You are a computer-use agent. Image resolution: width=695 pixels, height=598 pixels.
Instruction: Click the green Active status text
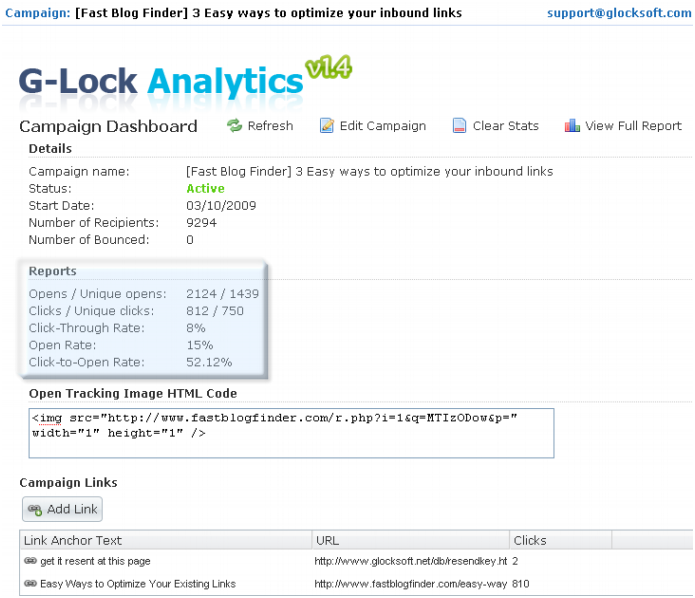[x=205, y=188]
